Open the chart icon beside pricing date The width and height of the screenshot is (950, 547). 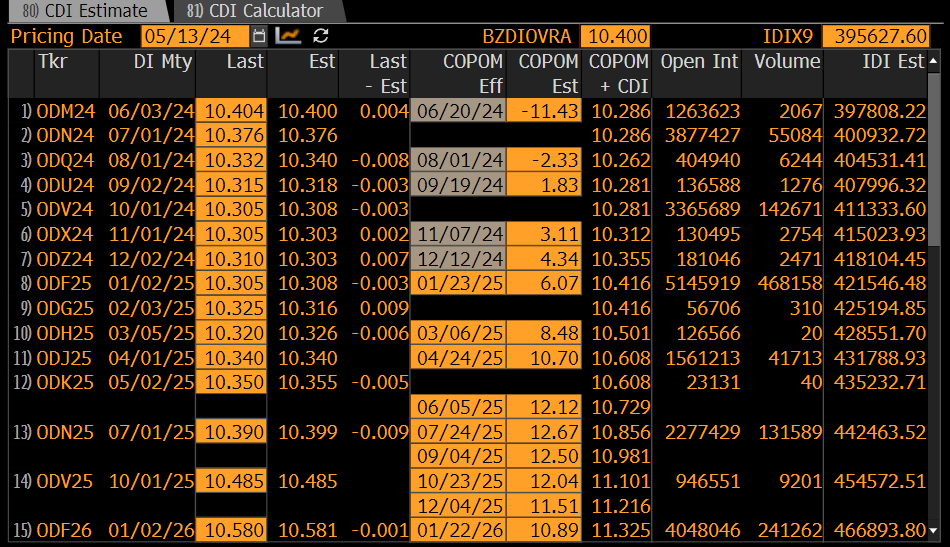pos(288,36)
